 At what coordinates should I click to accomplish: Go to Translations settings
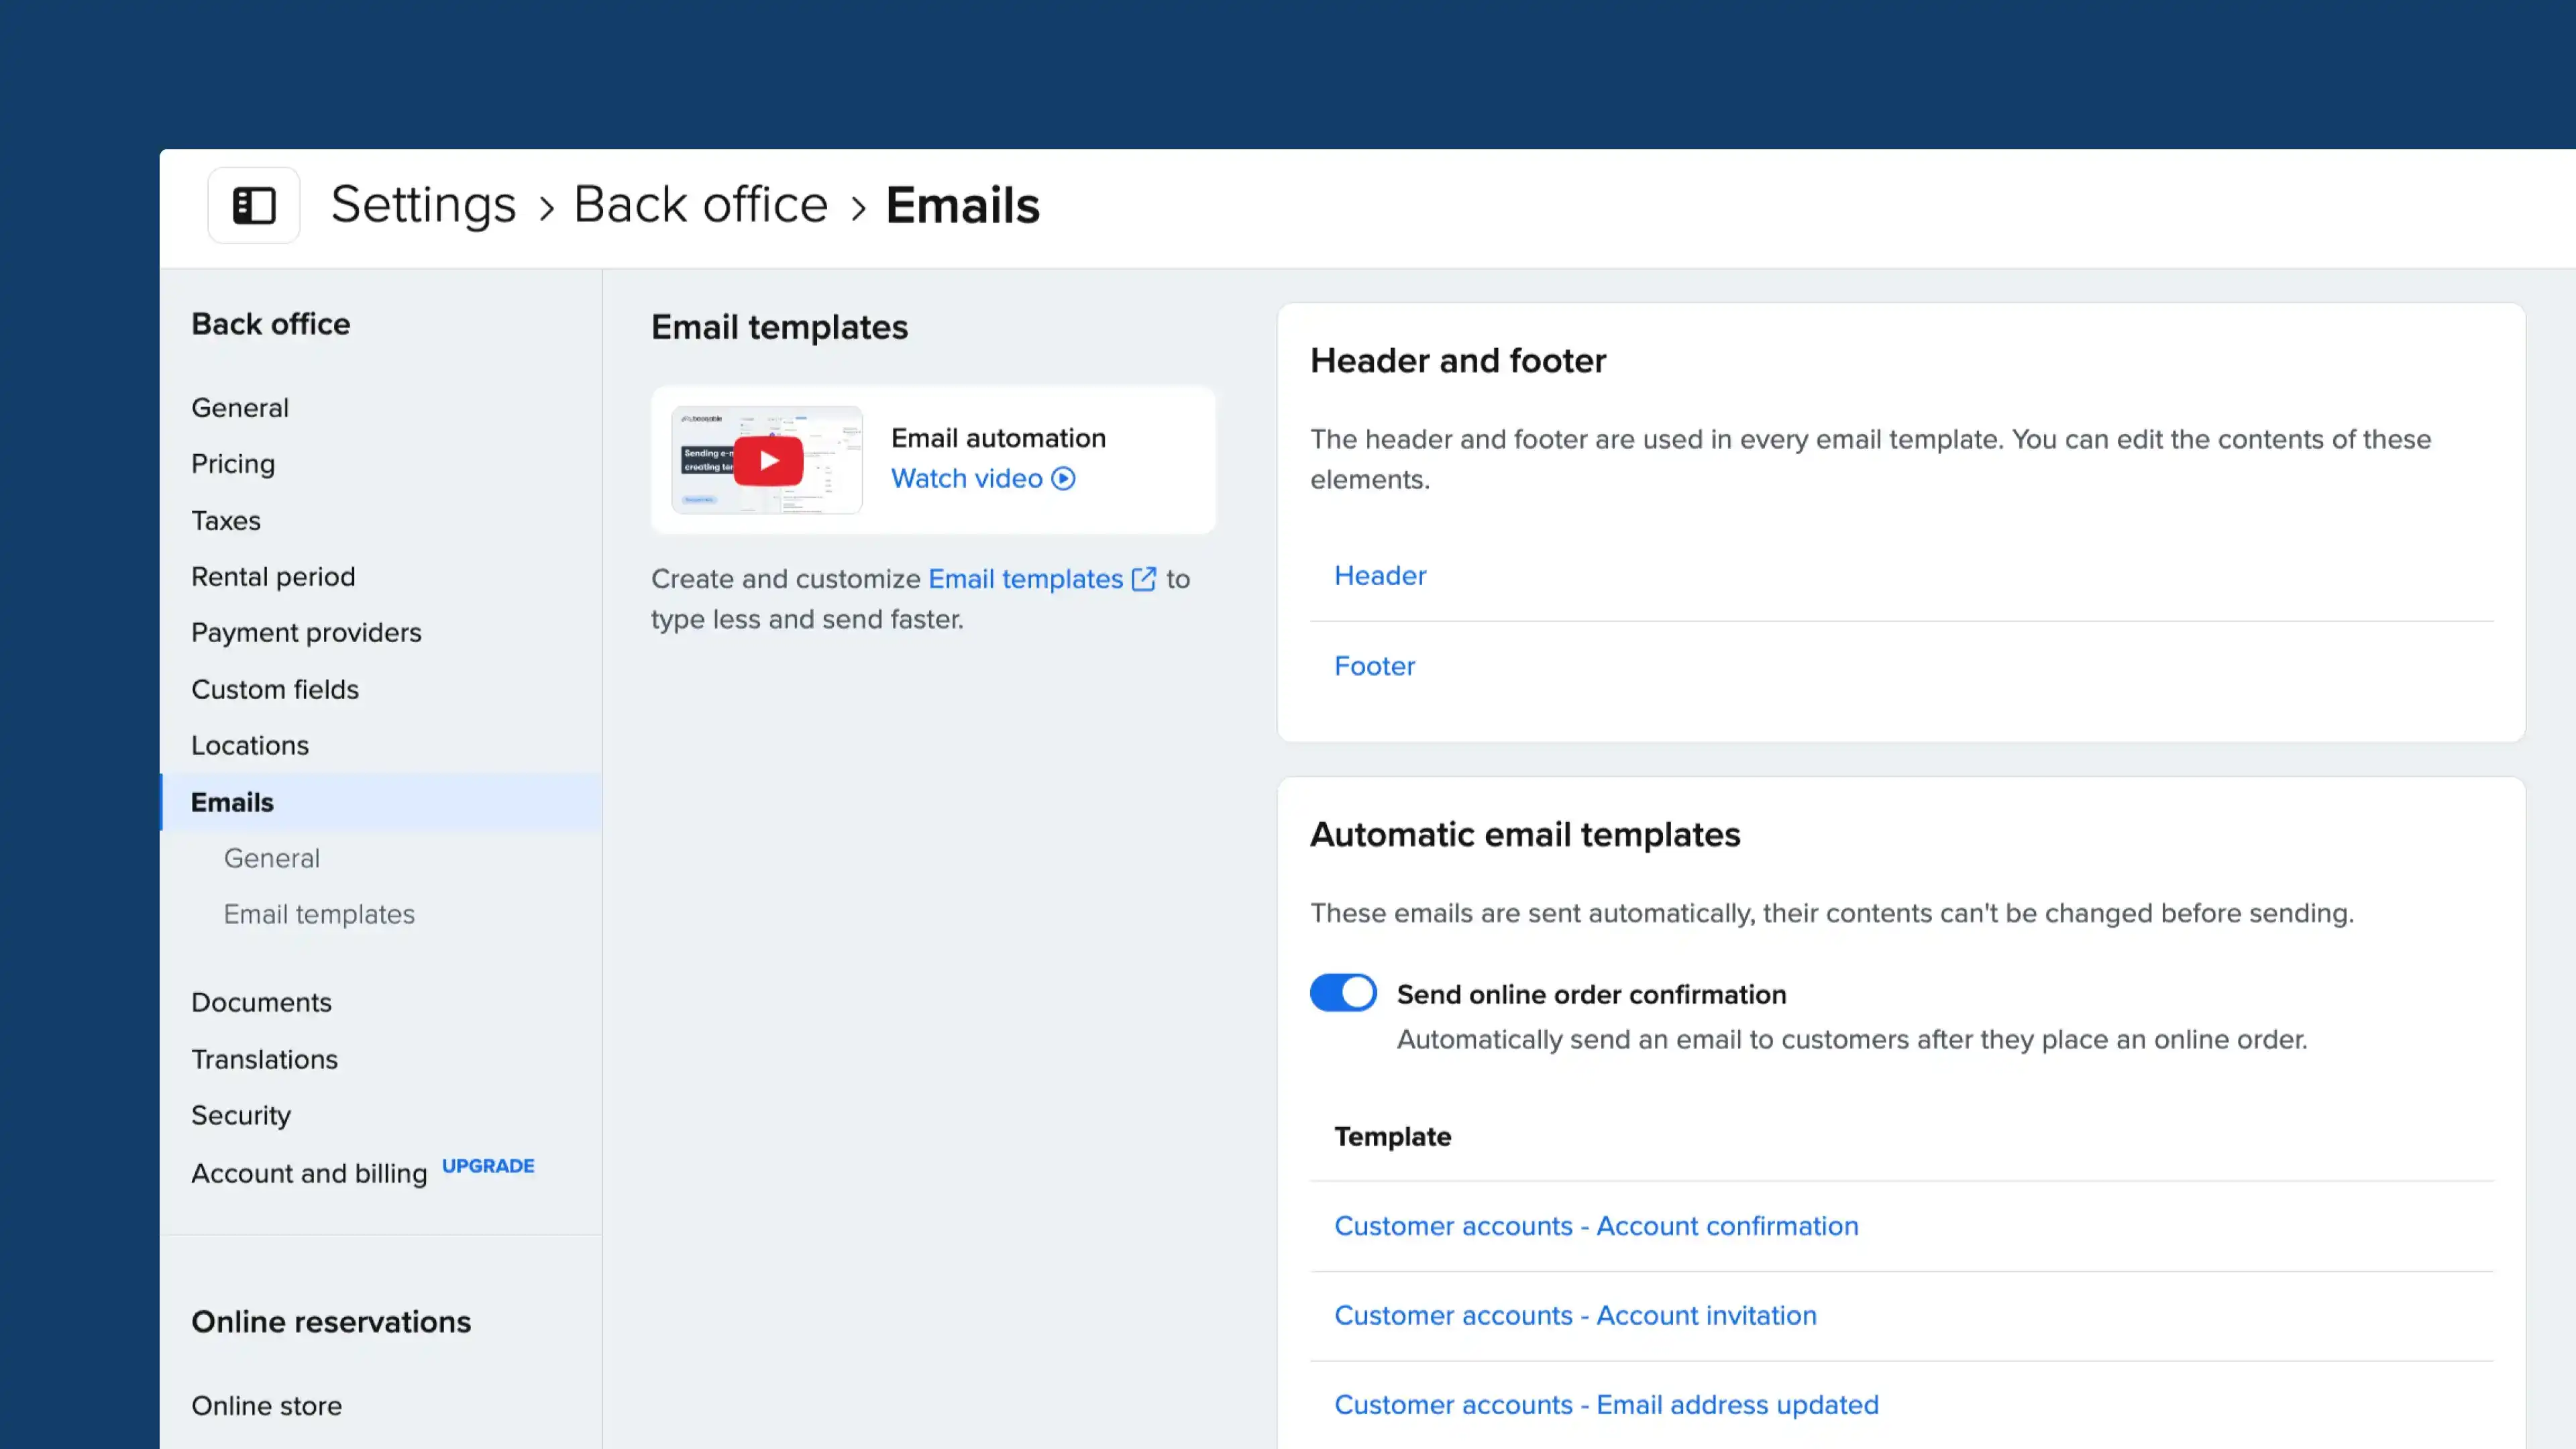264,1059
